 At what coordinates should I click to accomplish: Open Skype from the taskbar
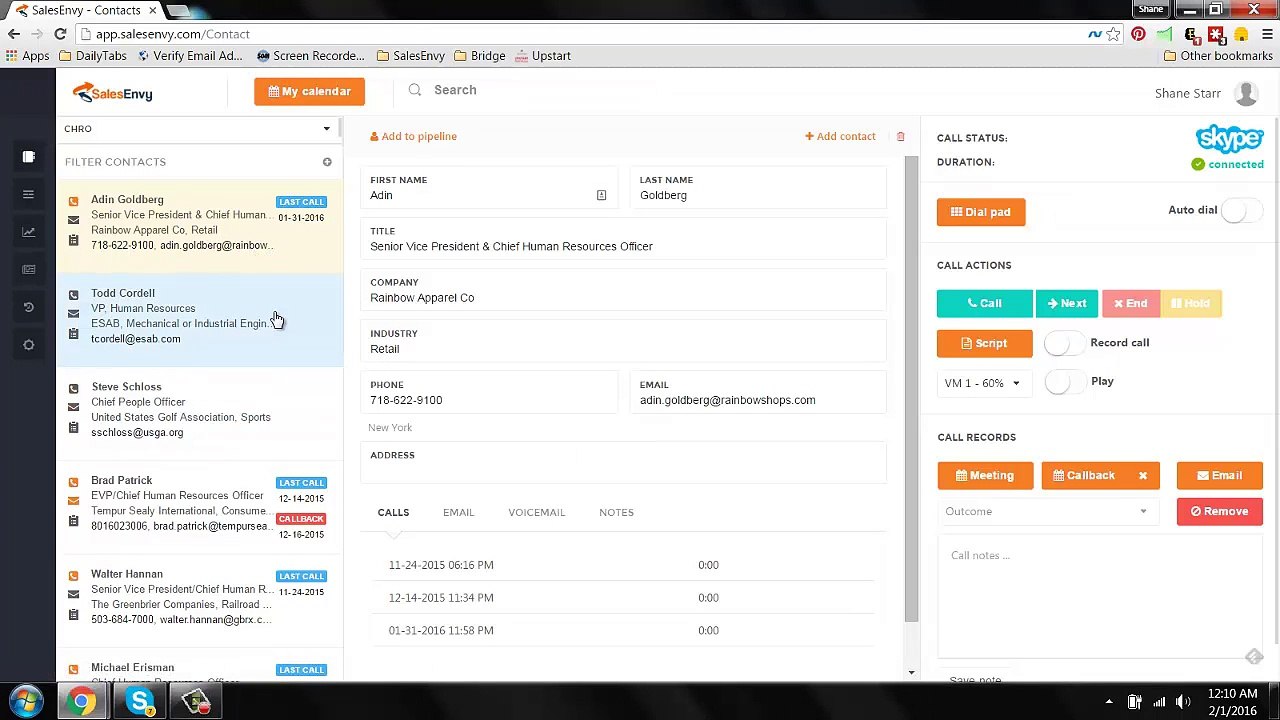pyautogui.click(x=140, y=702)
